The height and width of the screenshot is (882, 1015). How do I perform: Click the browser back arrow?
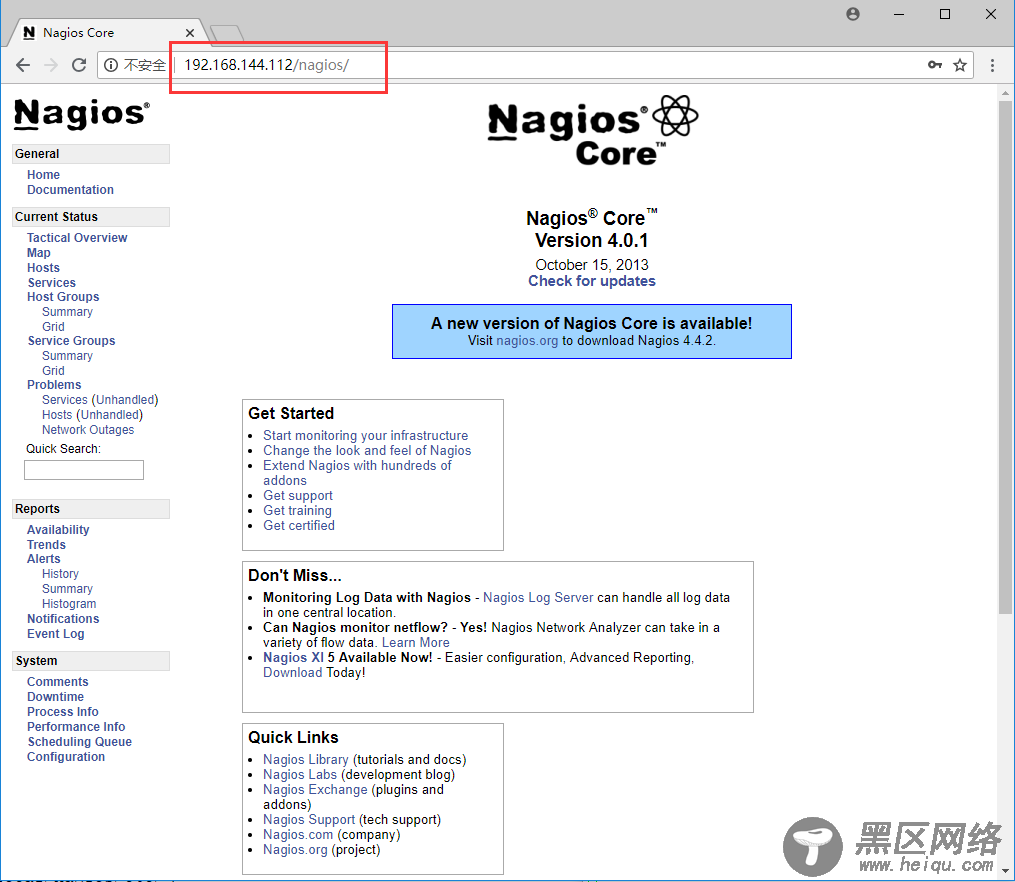click(x=23, y=65)
